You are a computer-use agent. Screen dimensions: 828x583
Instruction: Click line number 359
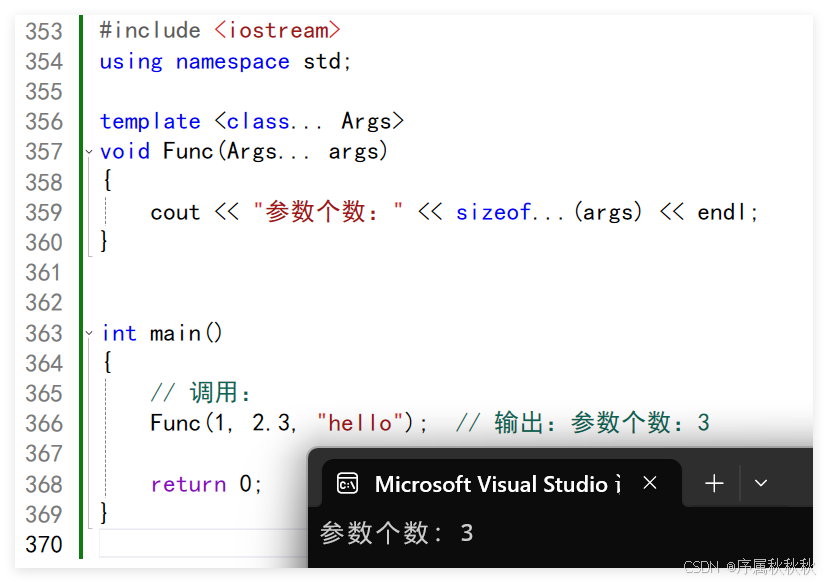(44, 212)
